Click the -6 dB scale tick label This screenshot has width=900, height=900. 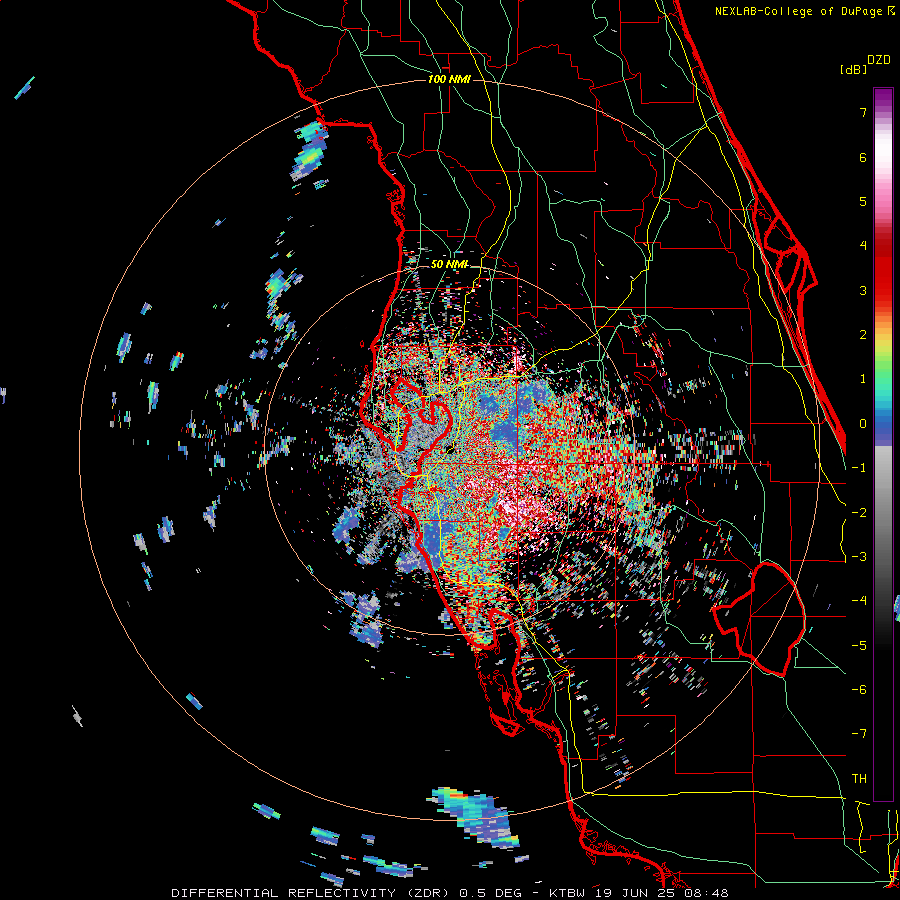(859, 690)
